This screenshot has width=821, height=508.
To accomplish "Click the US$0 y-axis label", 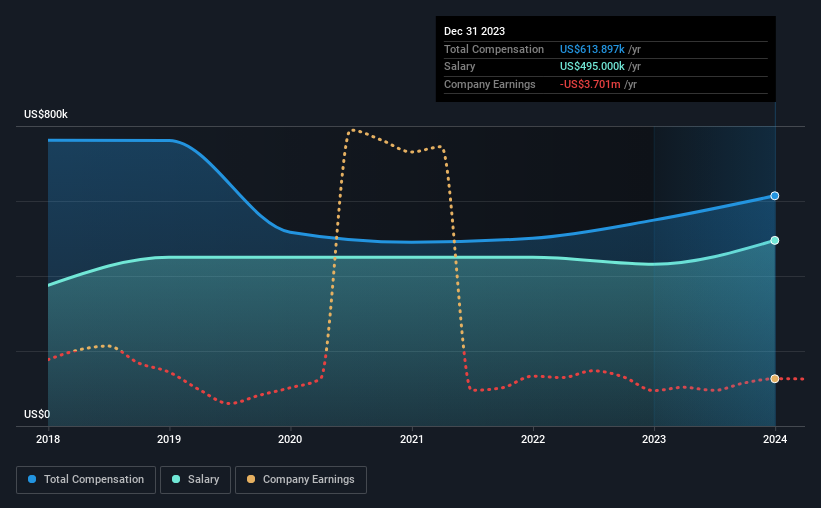I will pyautogui.click(x=37, y=414).
